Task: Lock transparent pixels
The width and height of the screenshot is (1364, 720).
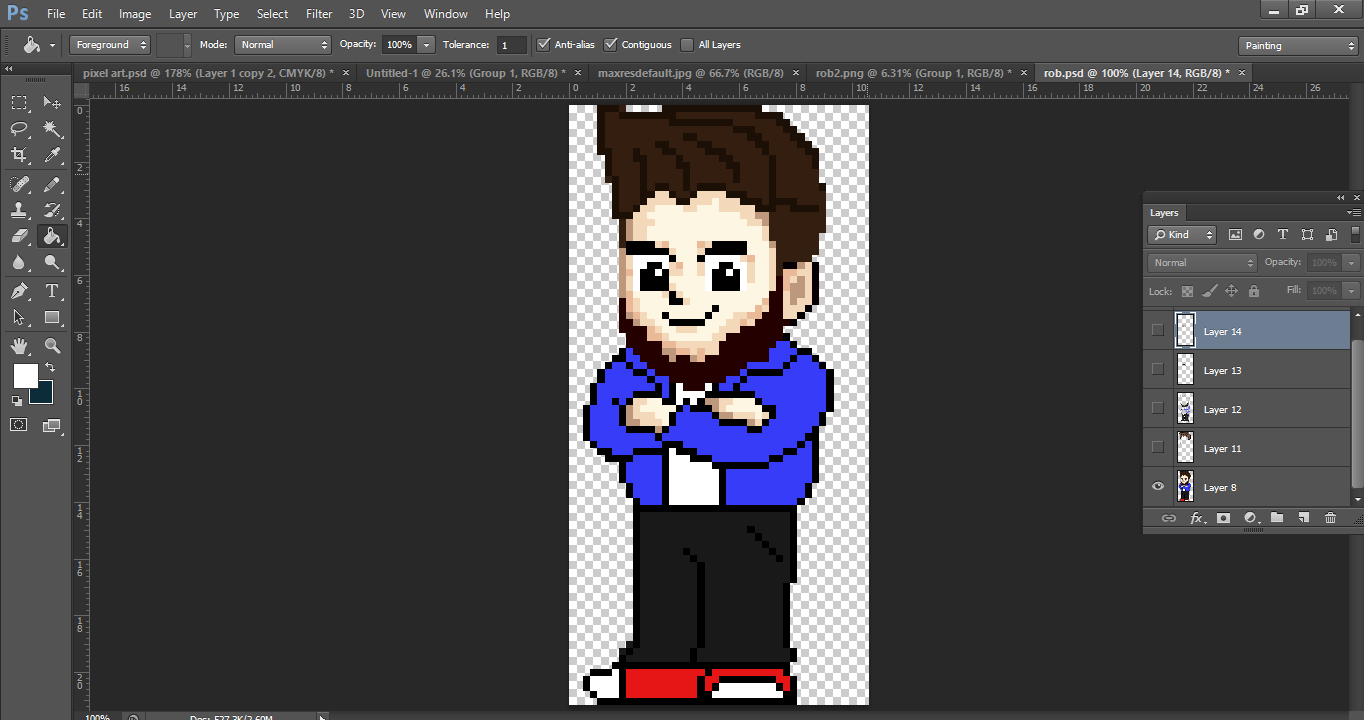Action: click(x=1187, y=291)
